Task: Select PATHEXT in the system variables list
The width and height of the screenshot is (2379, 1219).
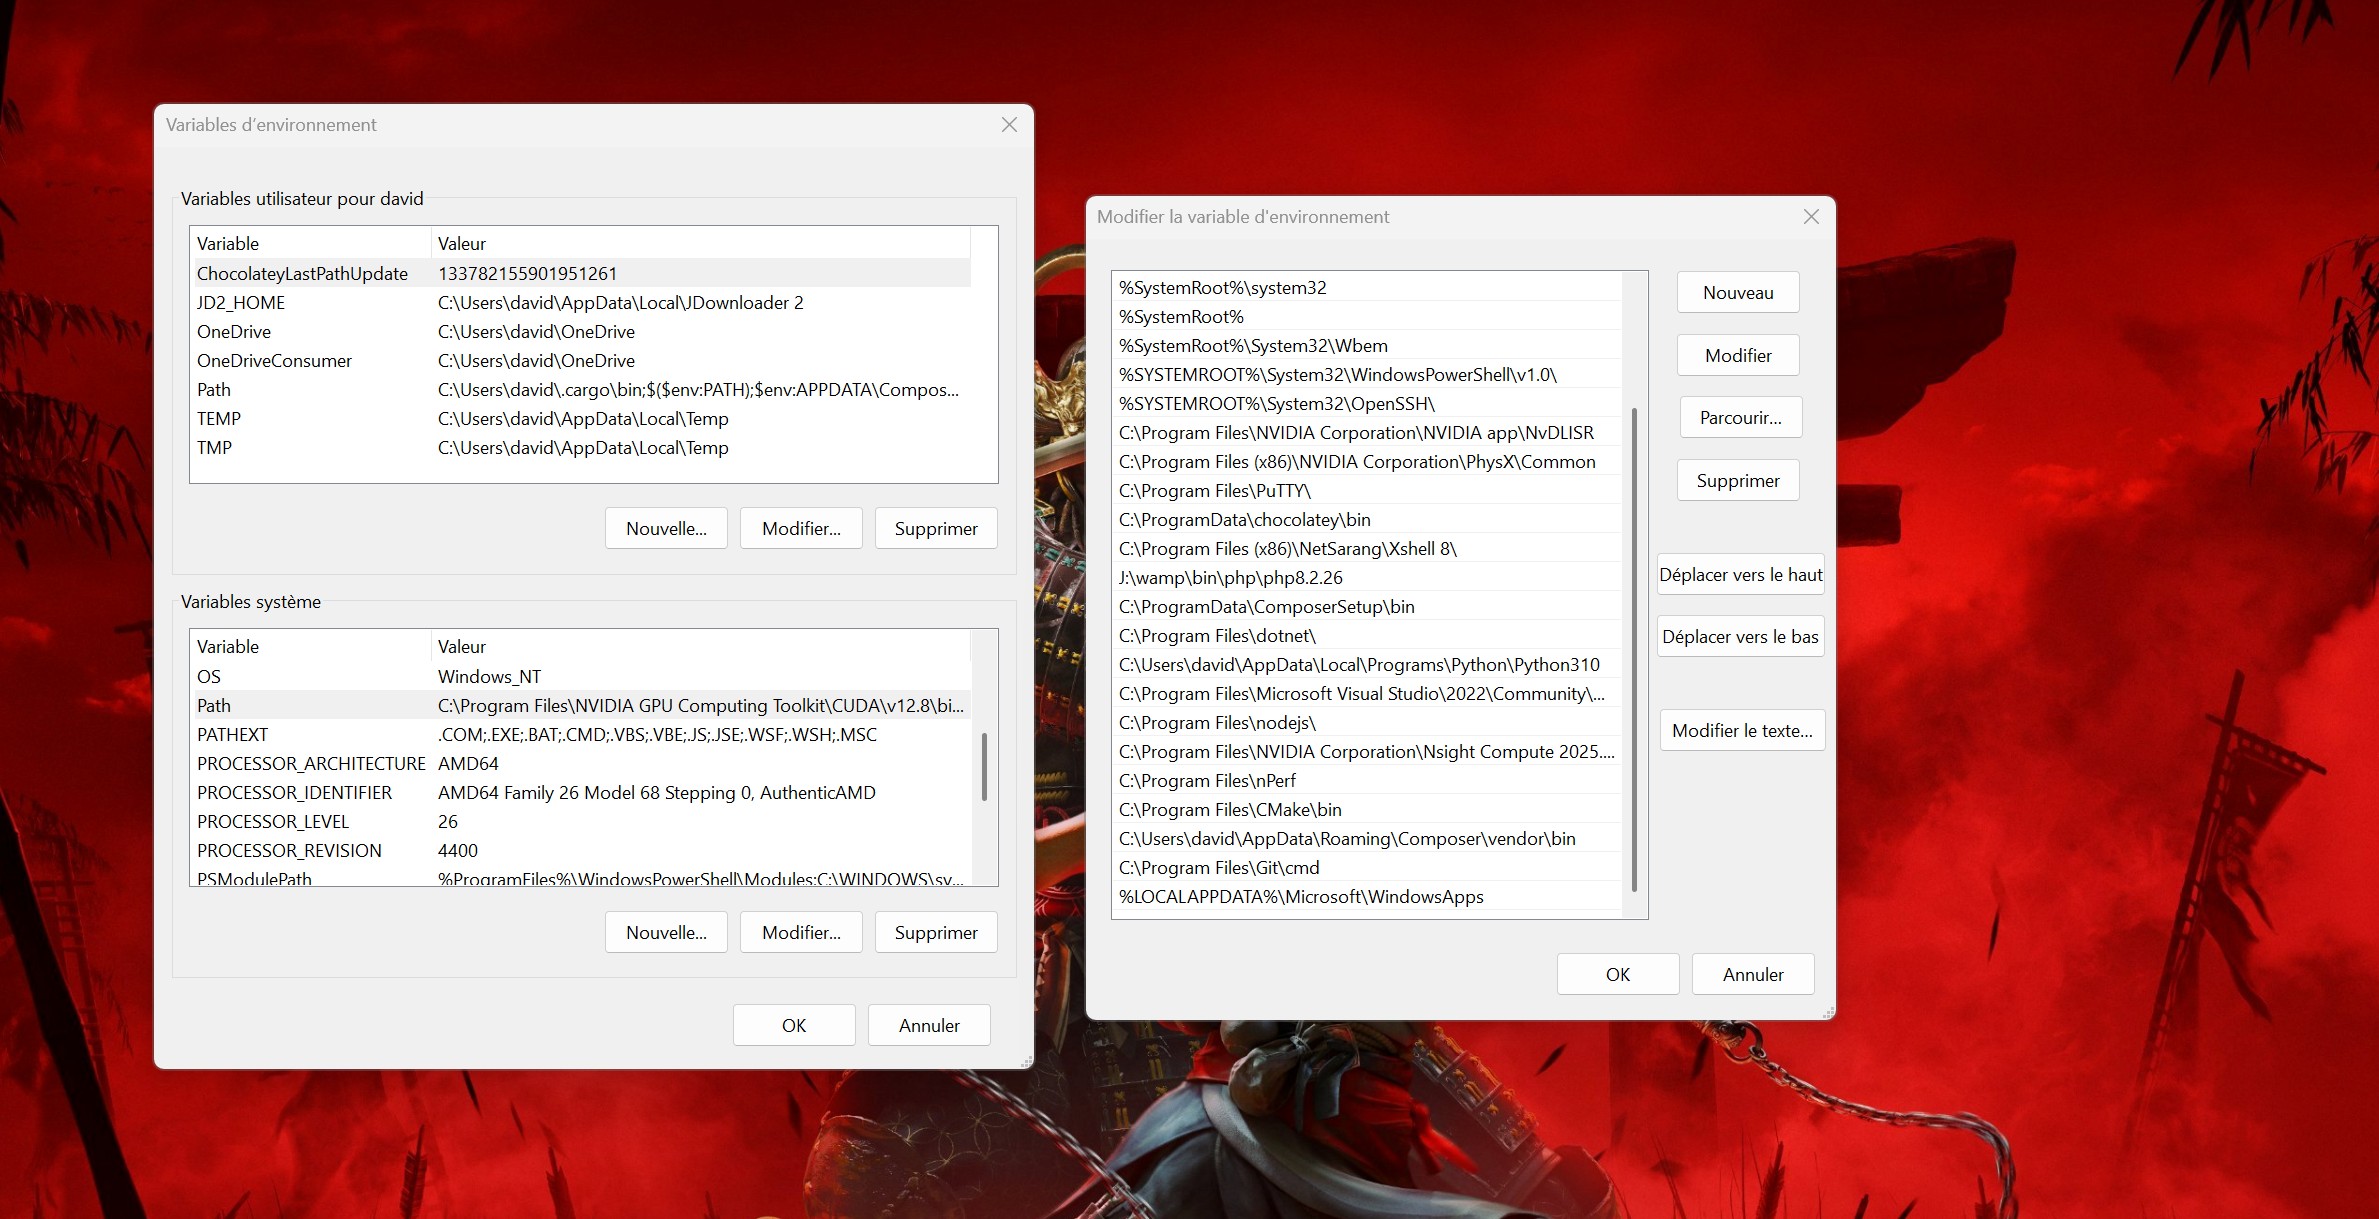Action: click(x=232, y=735)
